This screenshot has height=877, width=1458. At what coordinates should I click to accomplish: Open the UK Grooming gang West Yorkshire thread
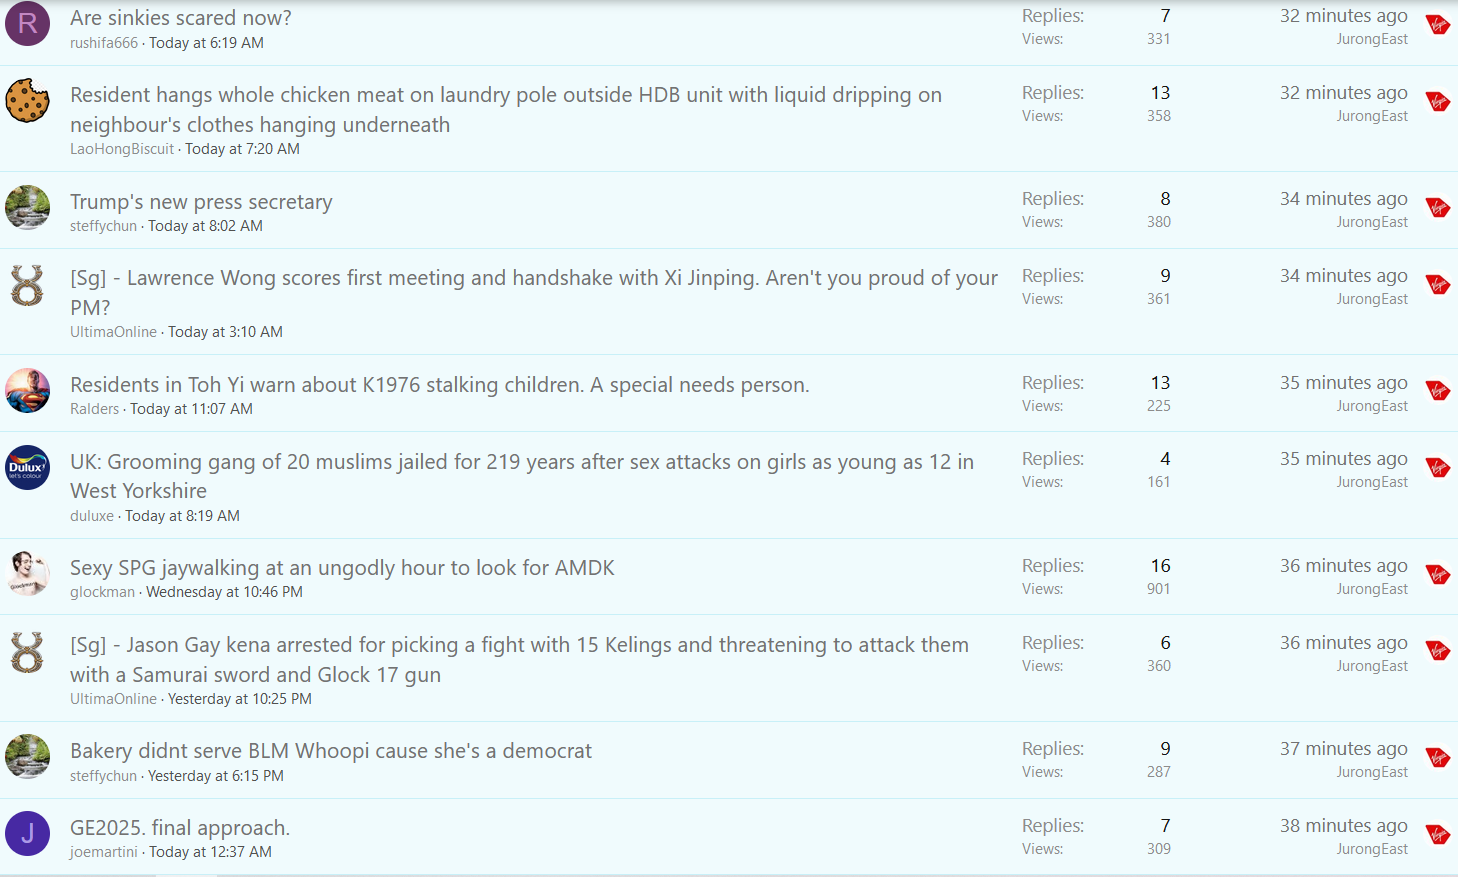click(x=522, y=476)
